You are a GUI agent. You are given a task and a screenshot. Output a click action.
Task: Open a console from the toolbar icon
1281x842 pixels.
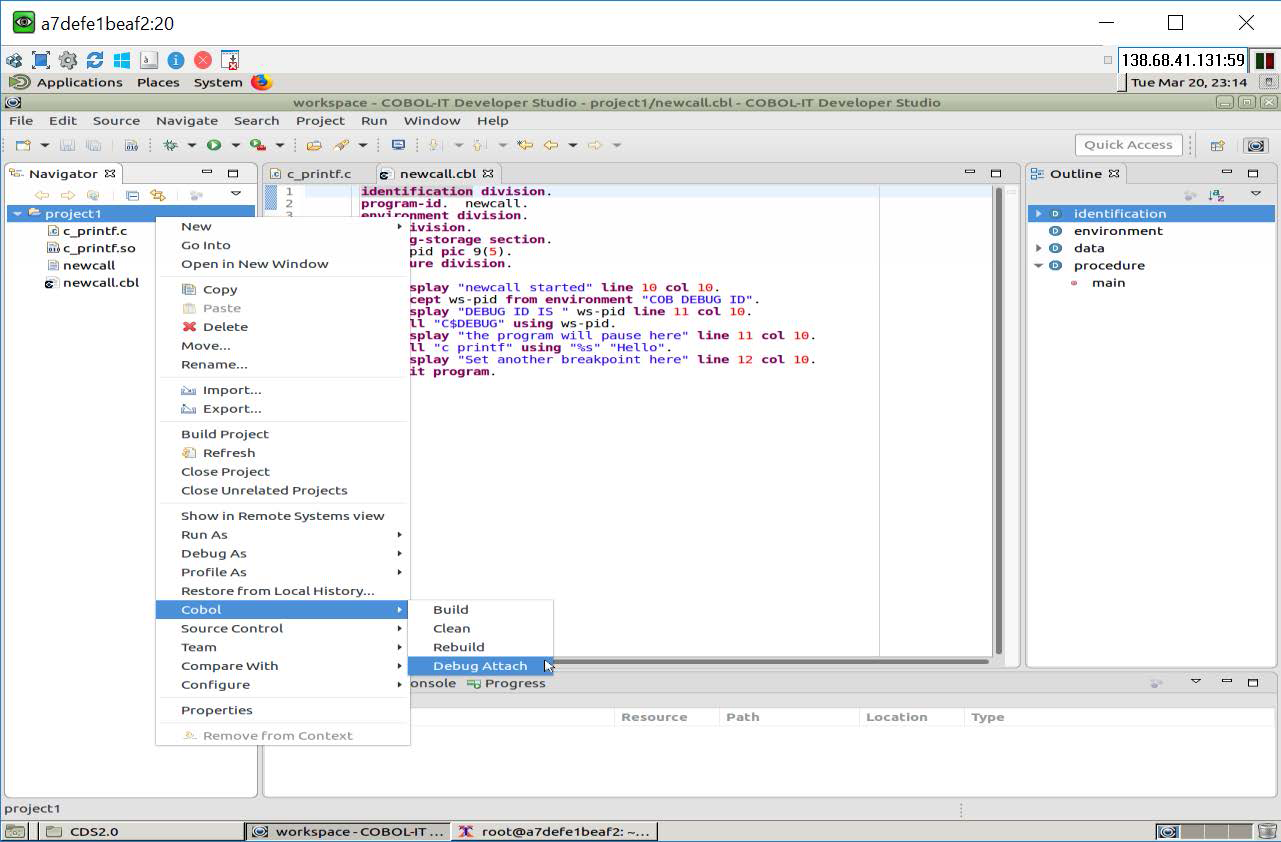pos(398,144)
